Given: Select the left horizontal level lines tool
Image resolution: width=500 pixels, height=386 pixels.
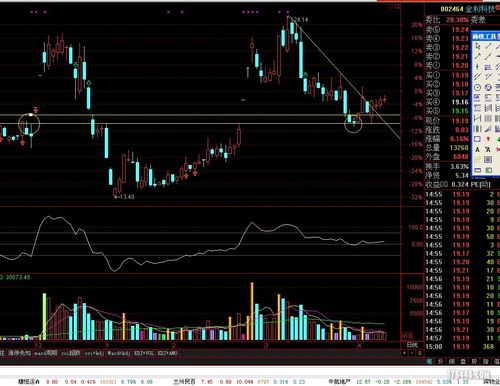Looking at the screenshot, I should [478, 108].
